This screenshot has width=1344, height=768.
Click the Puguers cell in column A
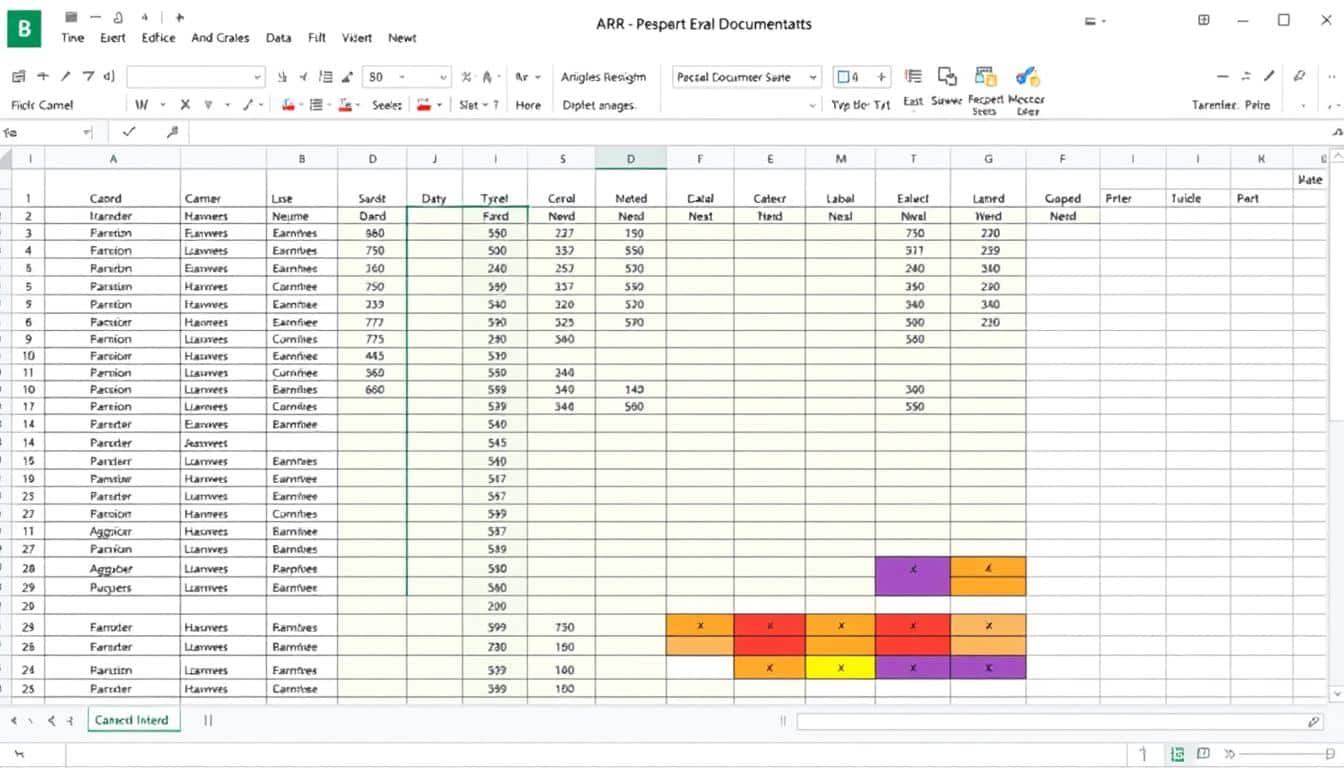[x=111, y=588]
